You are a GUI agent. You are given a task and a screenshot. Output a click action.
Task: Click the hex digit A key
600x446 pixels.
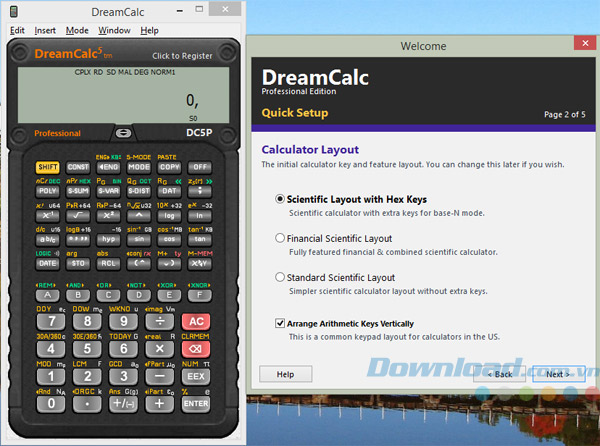click(x=47, y=295)
